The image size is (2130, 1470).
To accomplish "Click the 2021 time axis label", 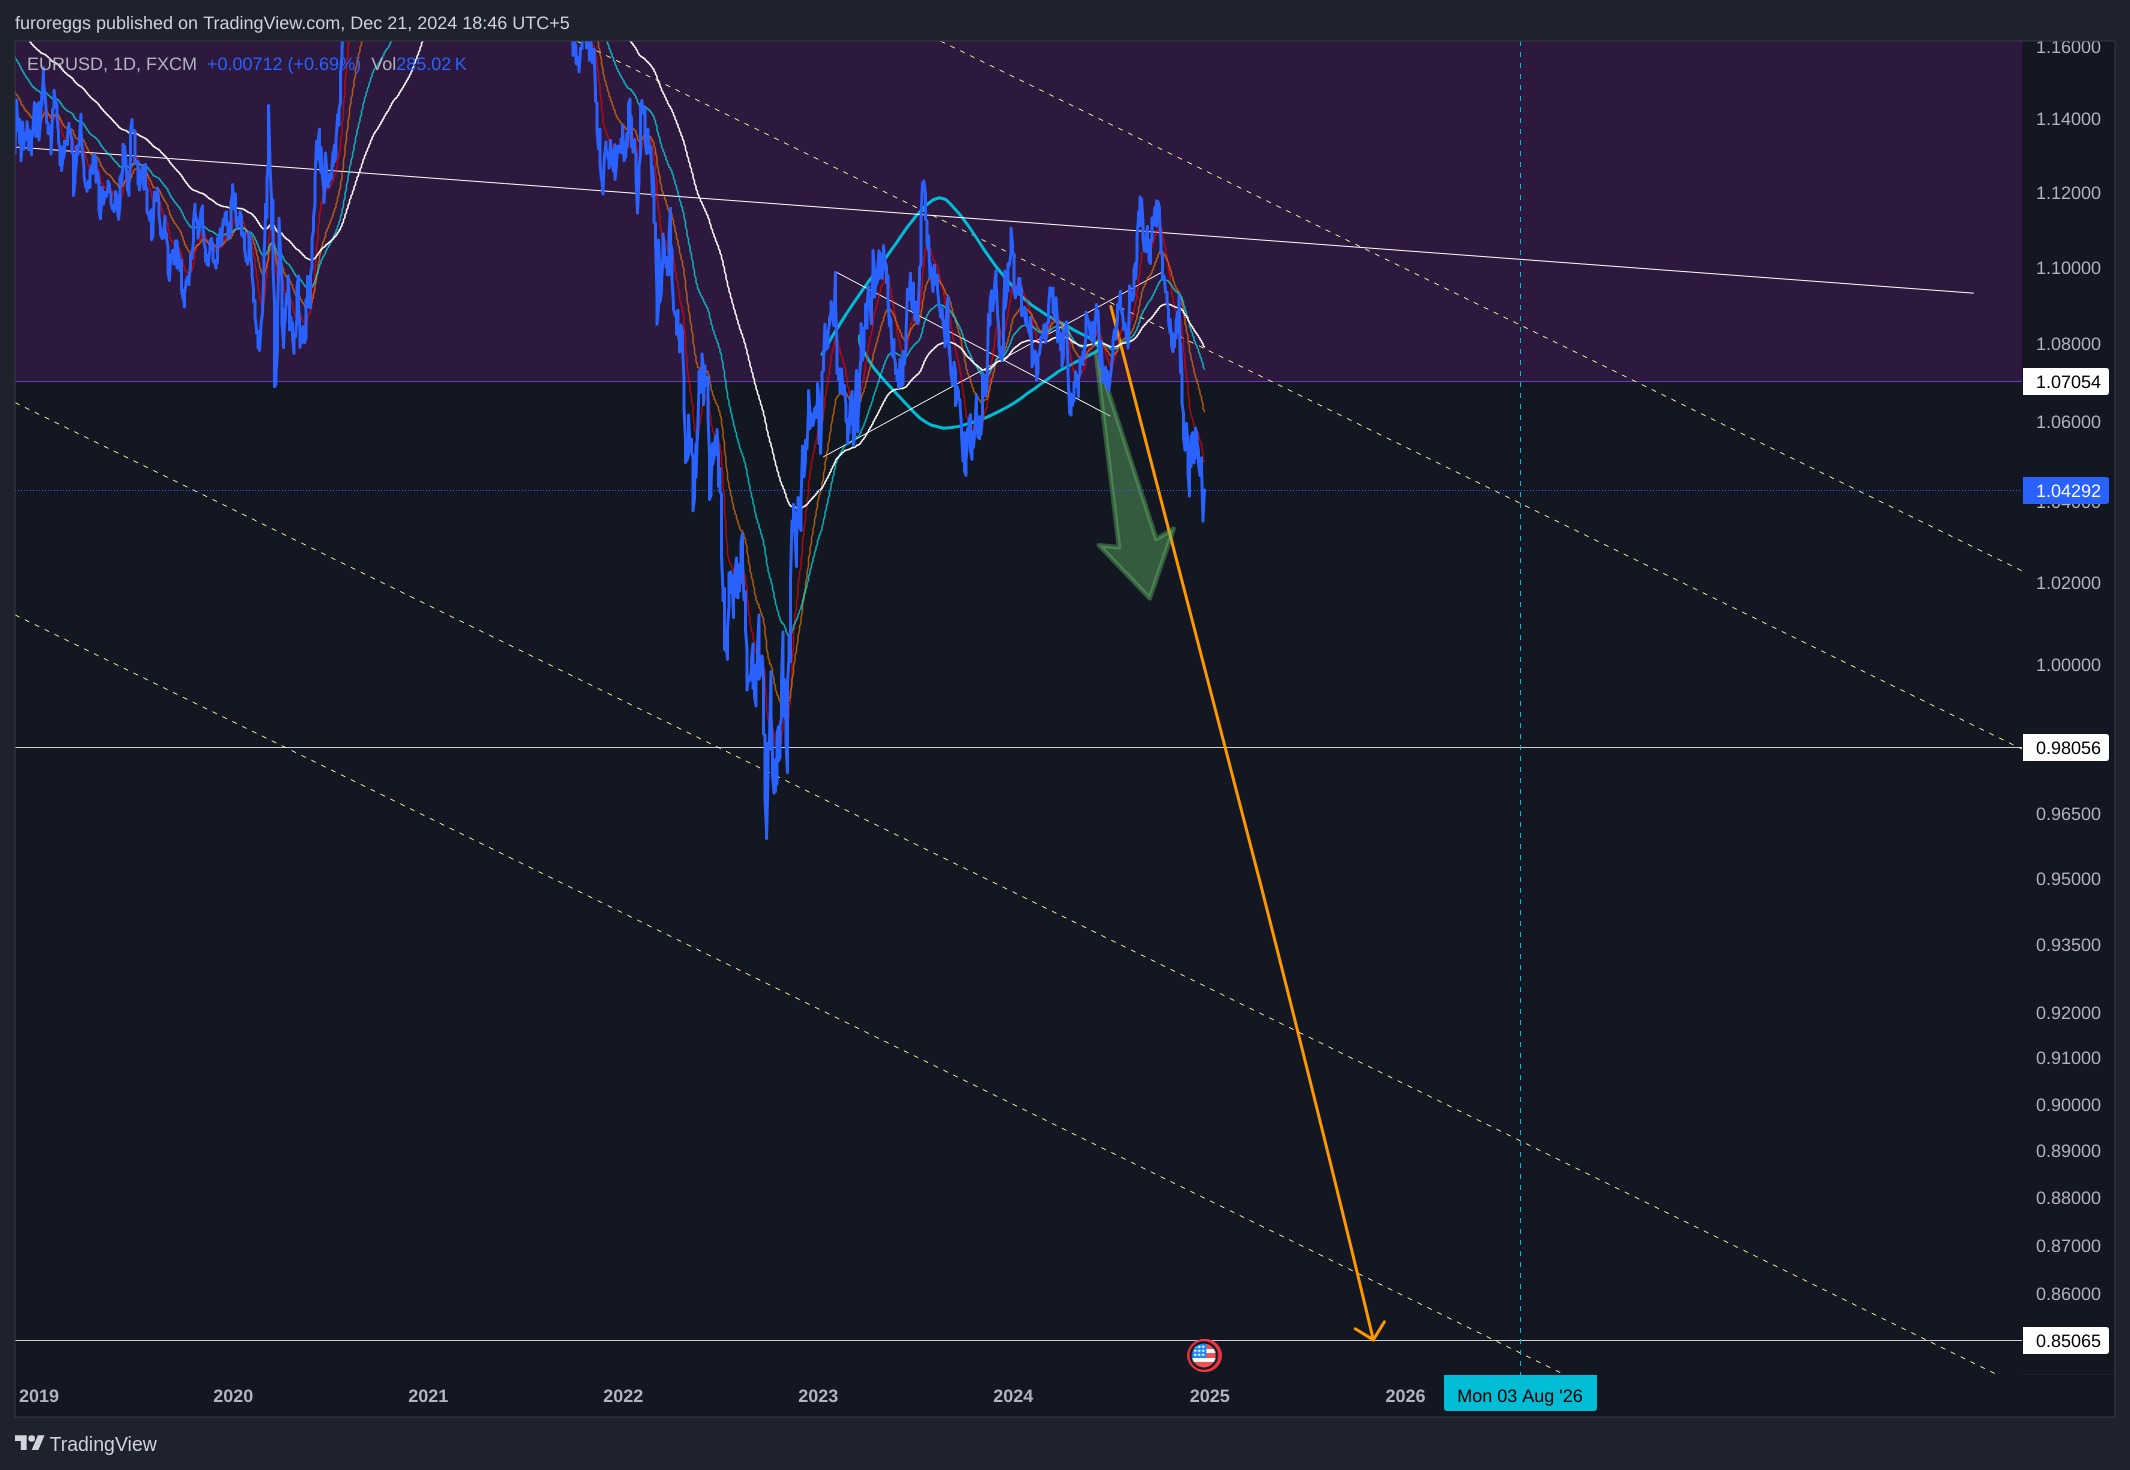I will click(428, 1396).
